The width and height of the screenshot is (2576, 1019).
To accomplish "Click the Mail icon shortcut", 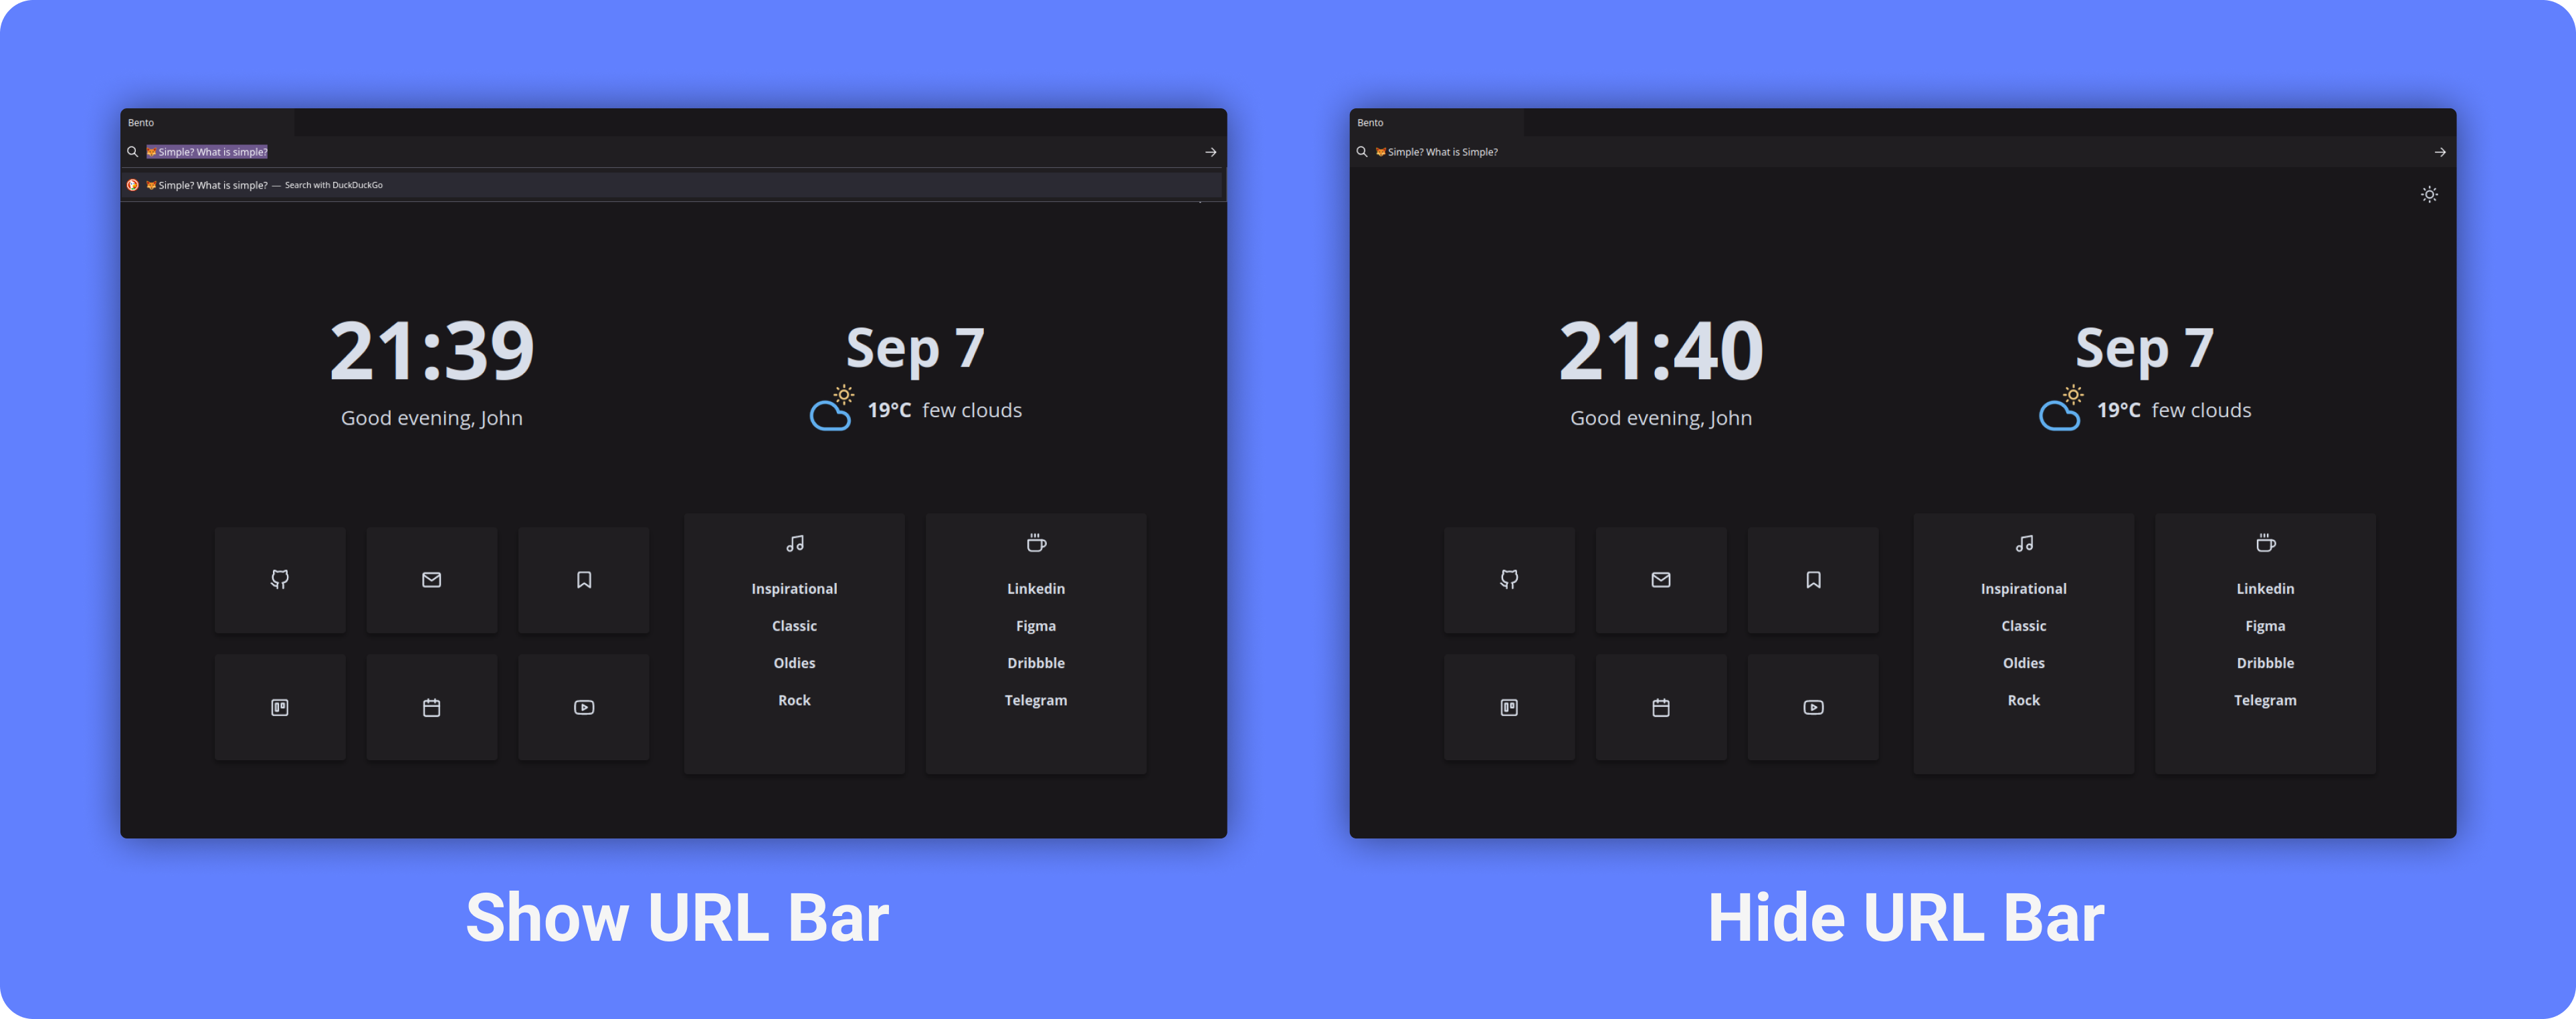I will point(432,579).
